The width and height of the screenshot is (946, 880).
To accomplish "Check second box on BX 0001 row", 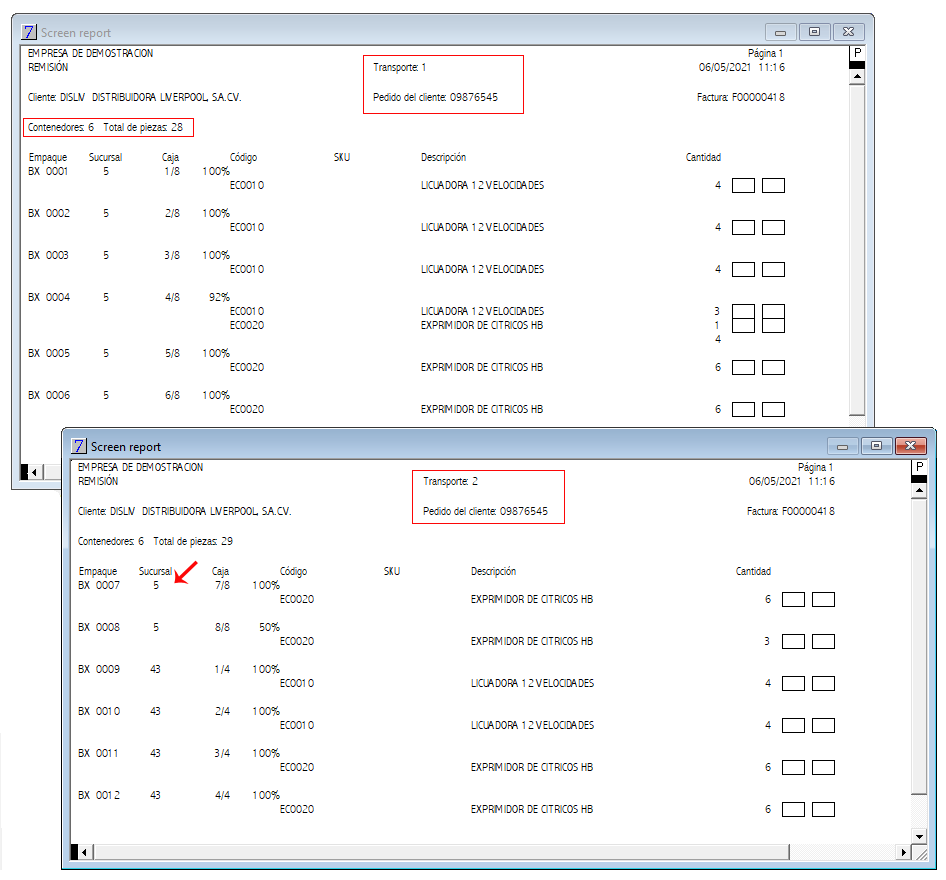I will click(x=773, y=185).
